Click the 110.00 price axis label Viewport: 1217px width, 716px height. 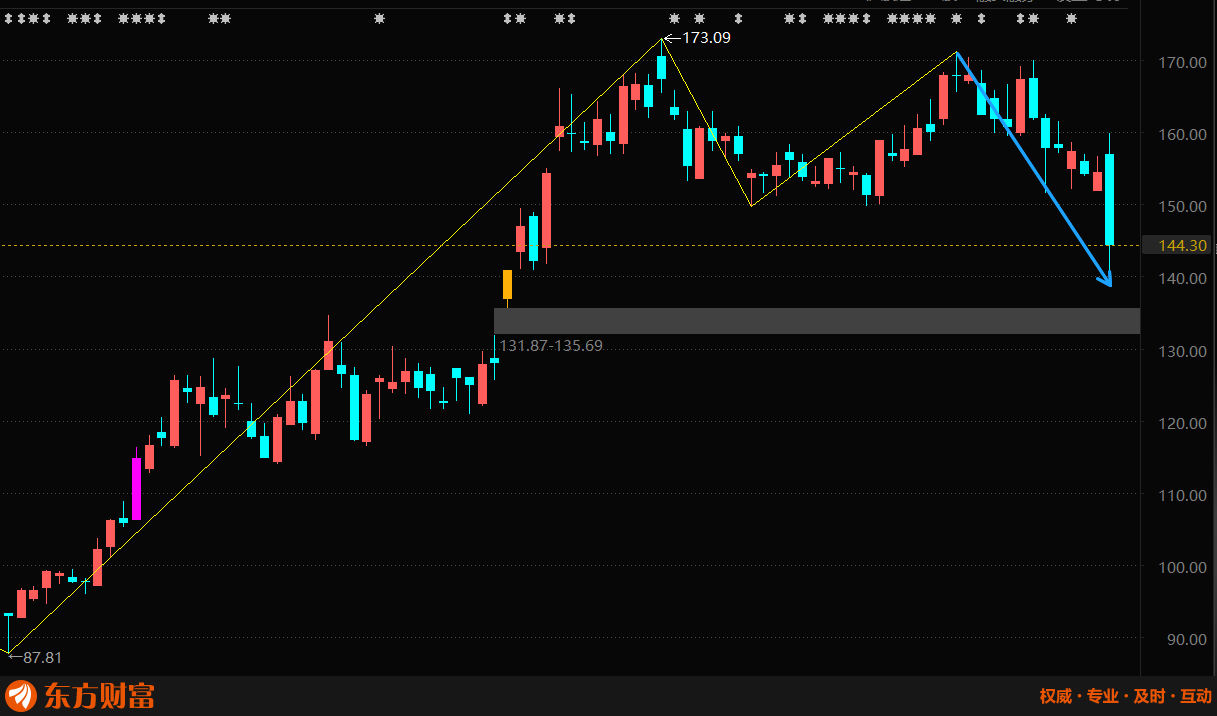click(1183, 495)
